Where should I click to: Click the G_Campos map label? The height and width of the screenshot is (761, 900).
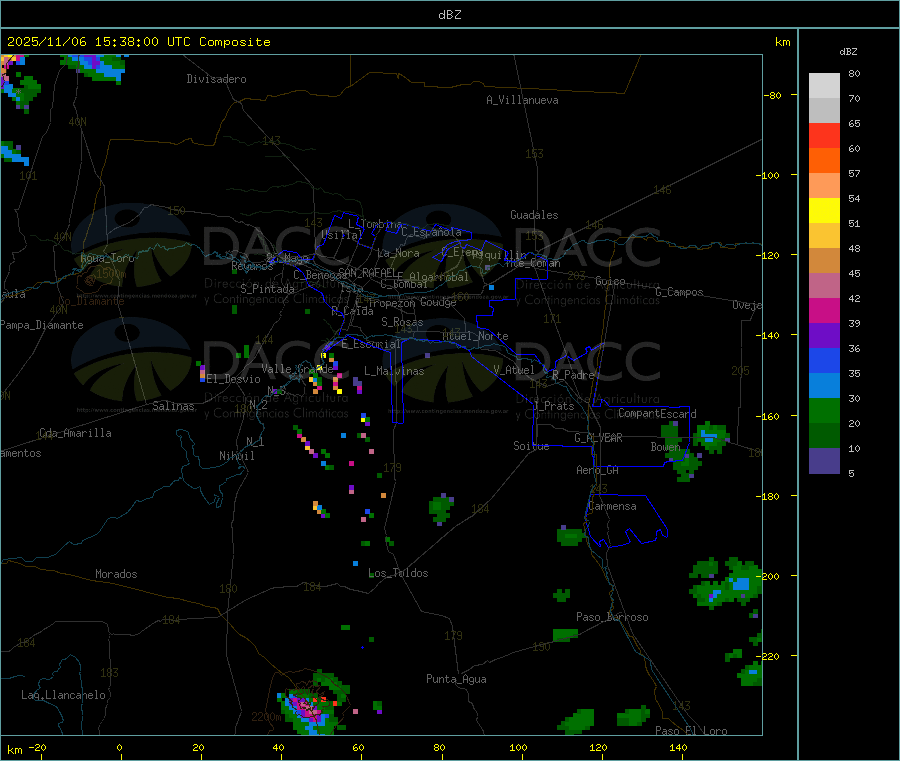pos(680,292)
